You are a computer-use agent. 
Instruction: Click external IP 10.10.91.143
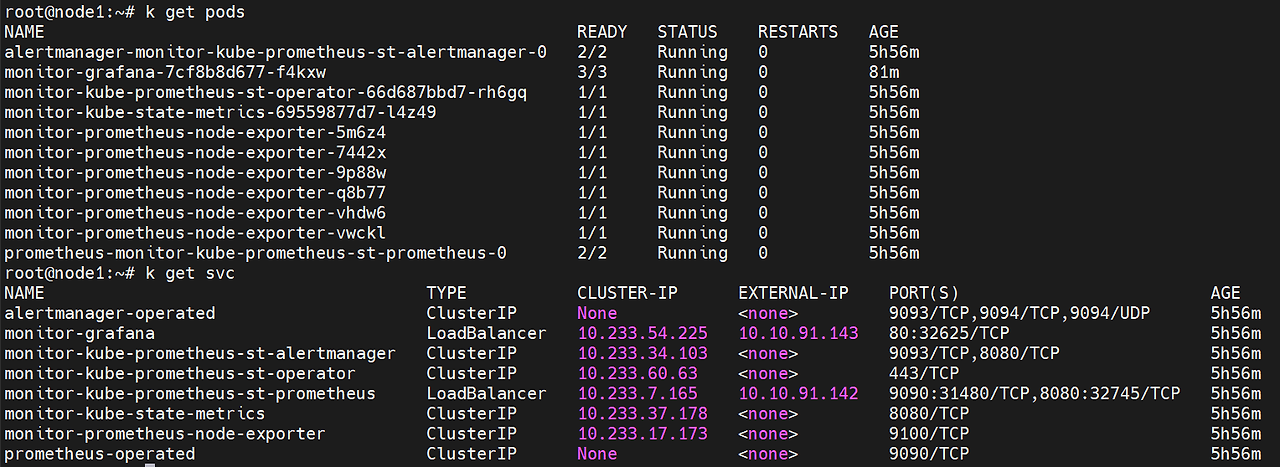coord(798,333)
